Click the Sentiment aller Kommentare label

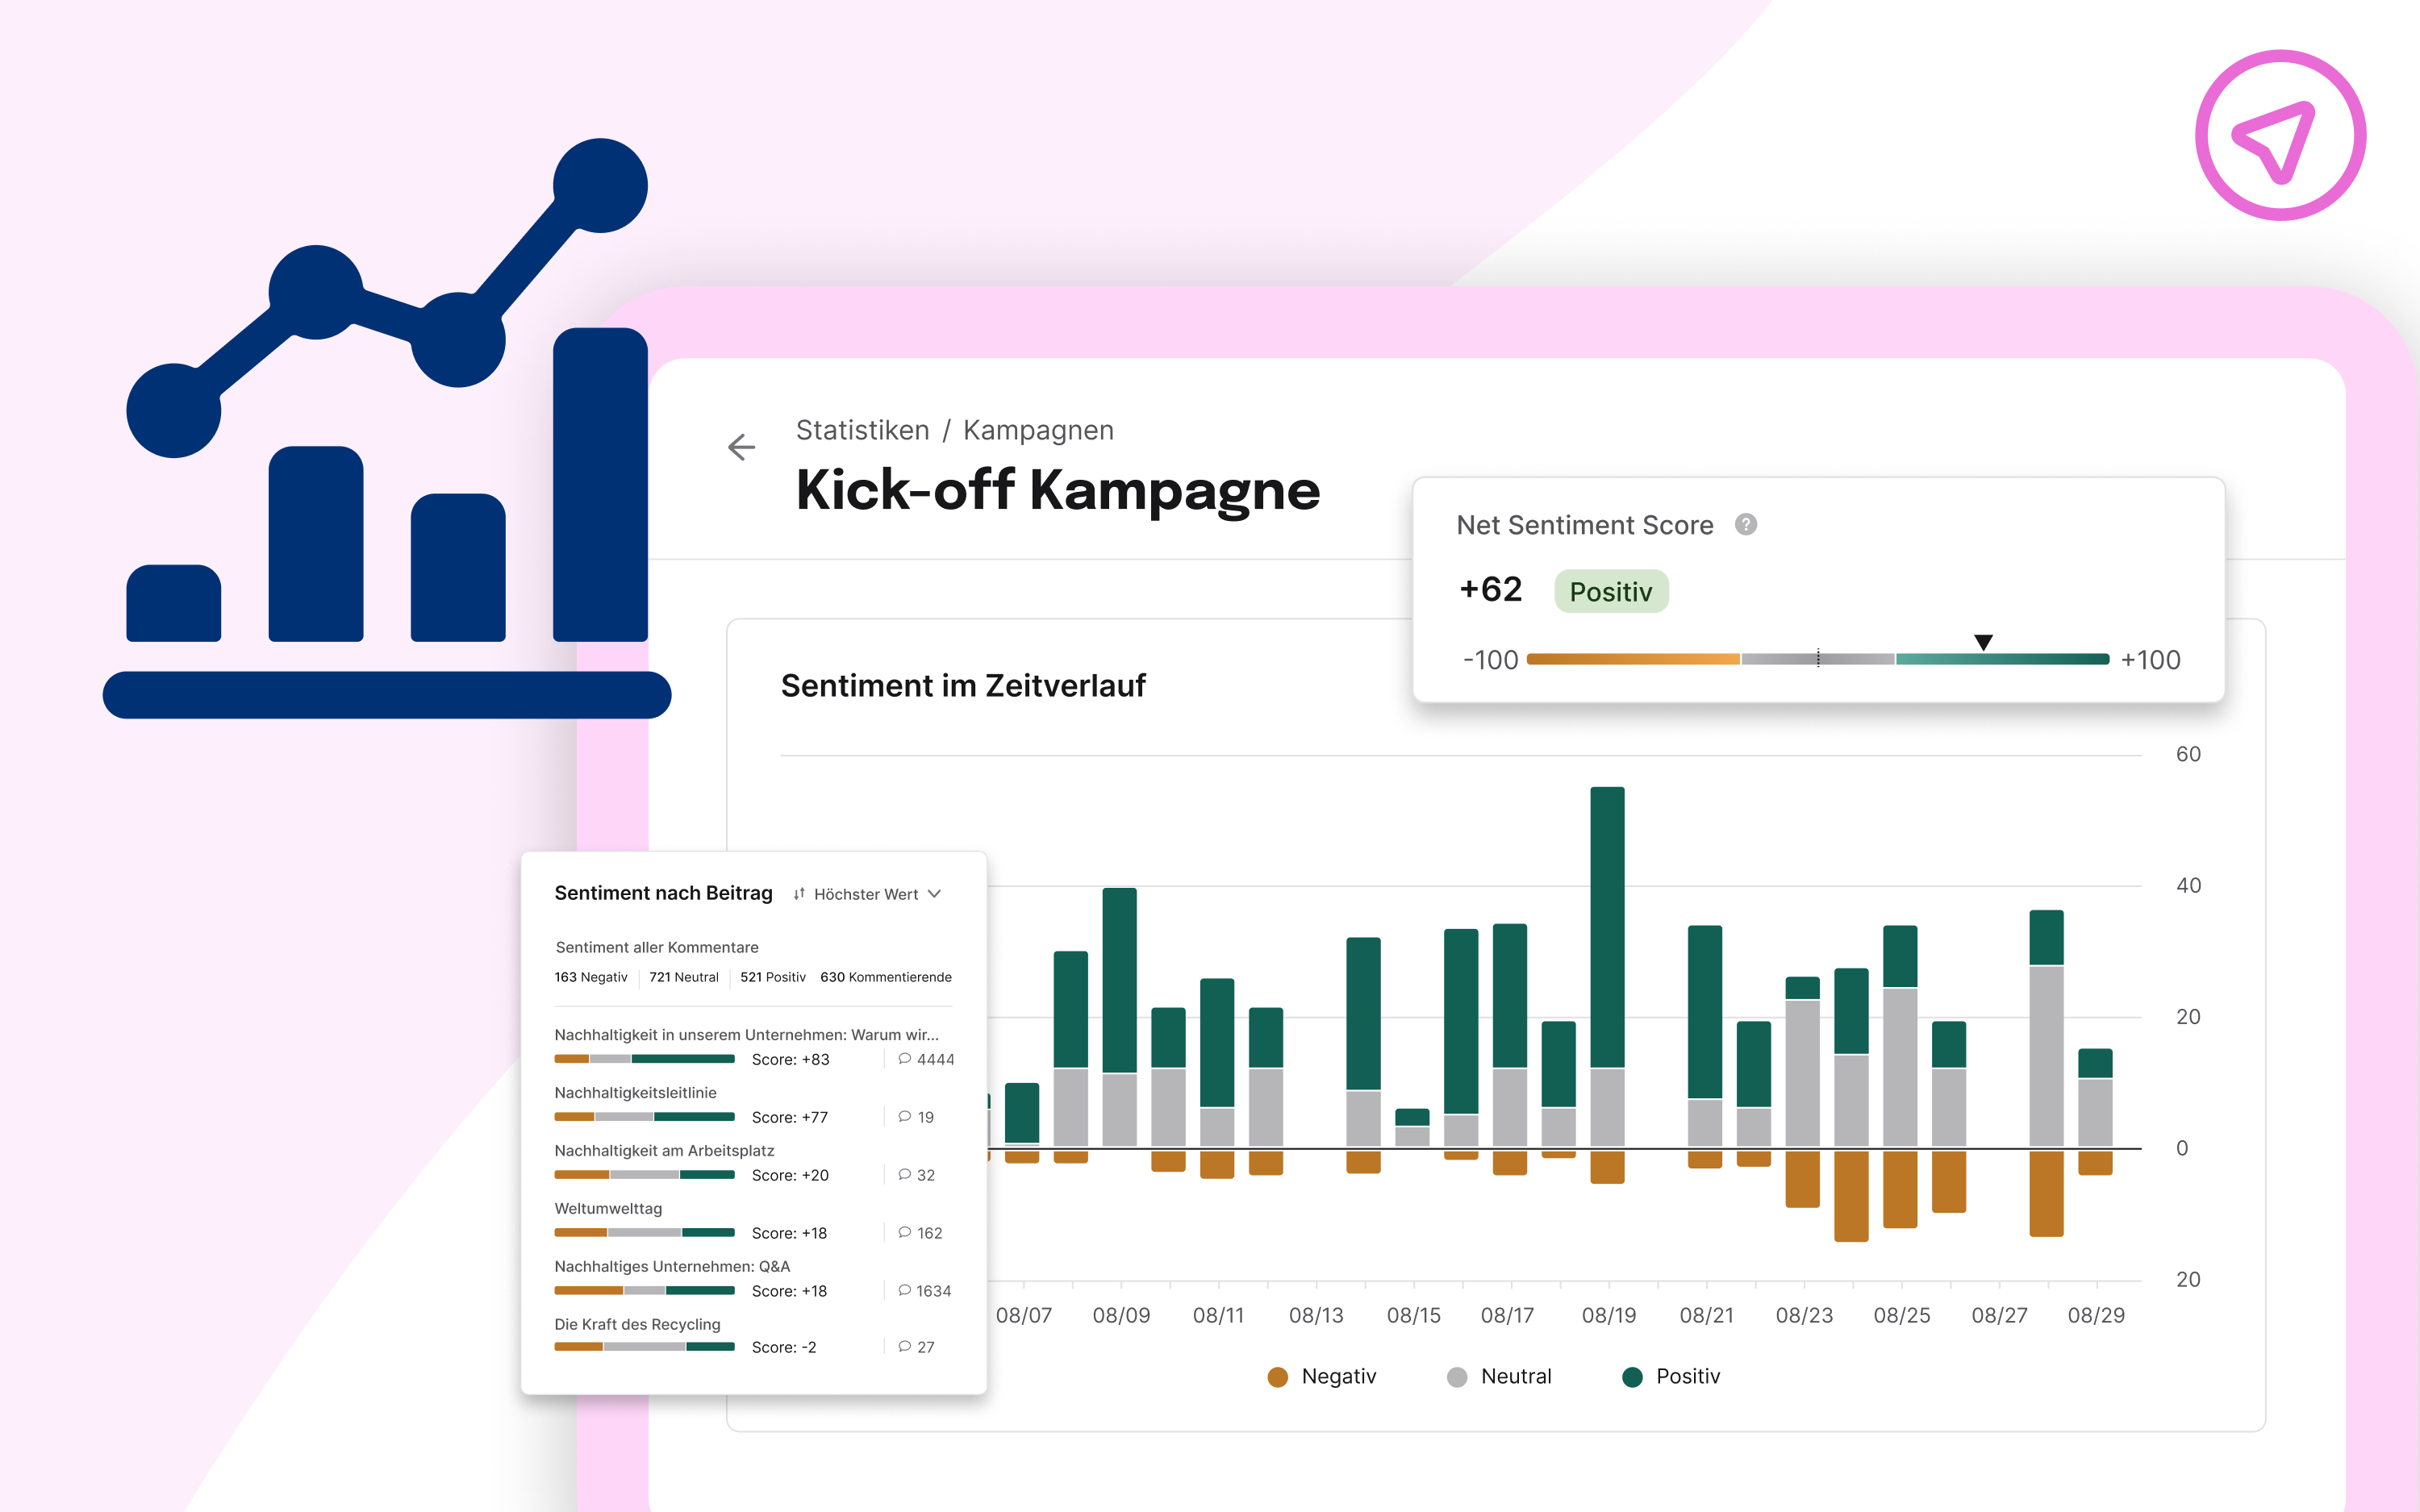click(x=657, y=947)
